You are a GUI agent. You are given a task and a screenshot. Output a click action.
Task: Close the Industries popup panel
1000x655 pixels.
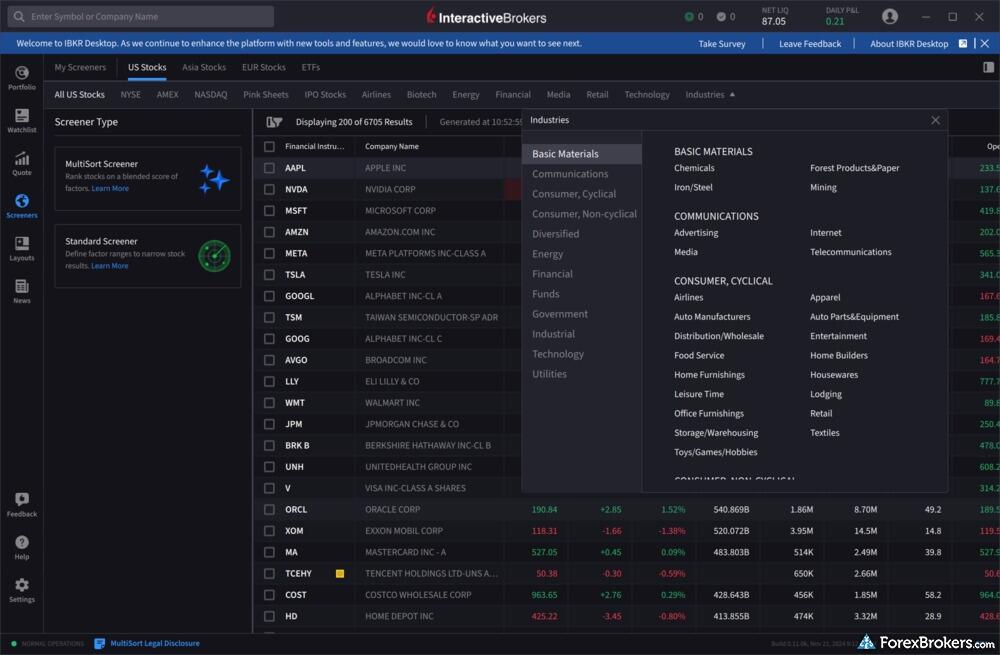click(x=935, y=120)
